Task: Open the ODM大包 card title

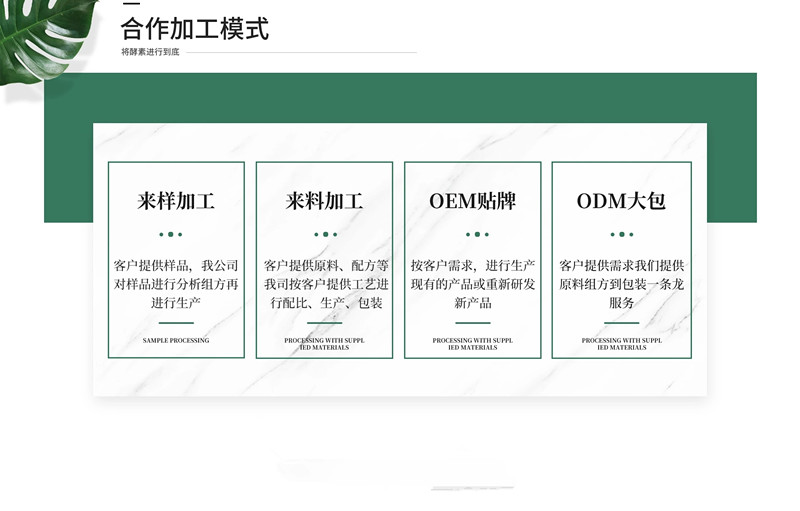Action: tap(621, 201)
